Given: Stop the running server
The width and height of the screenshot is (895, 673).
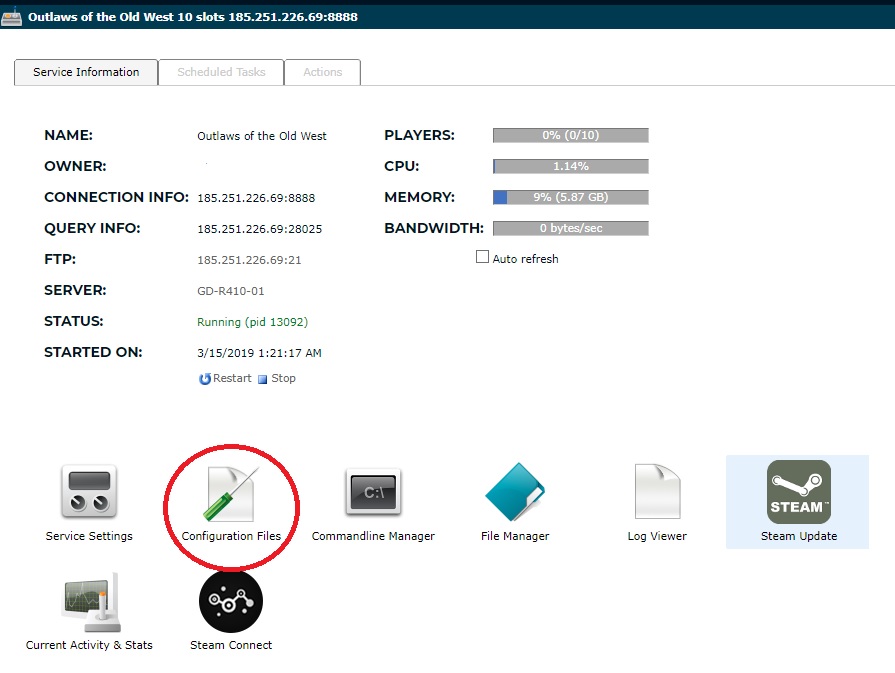Looking at the screenshot, I should click(277, 378).
